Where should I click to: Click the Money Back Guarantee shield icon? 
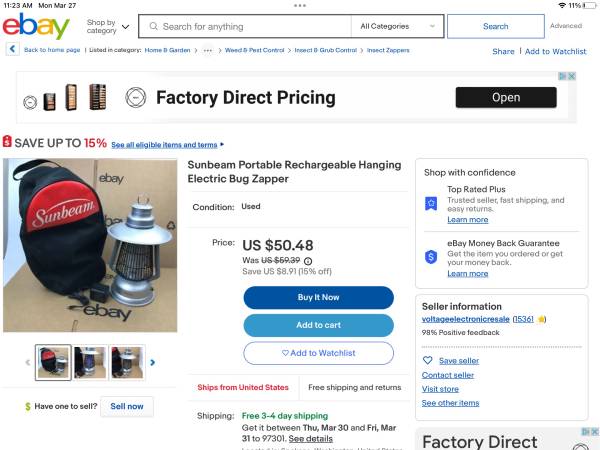pyautogui.click(x=431, y=257)
